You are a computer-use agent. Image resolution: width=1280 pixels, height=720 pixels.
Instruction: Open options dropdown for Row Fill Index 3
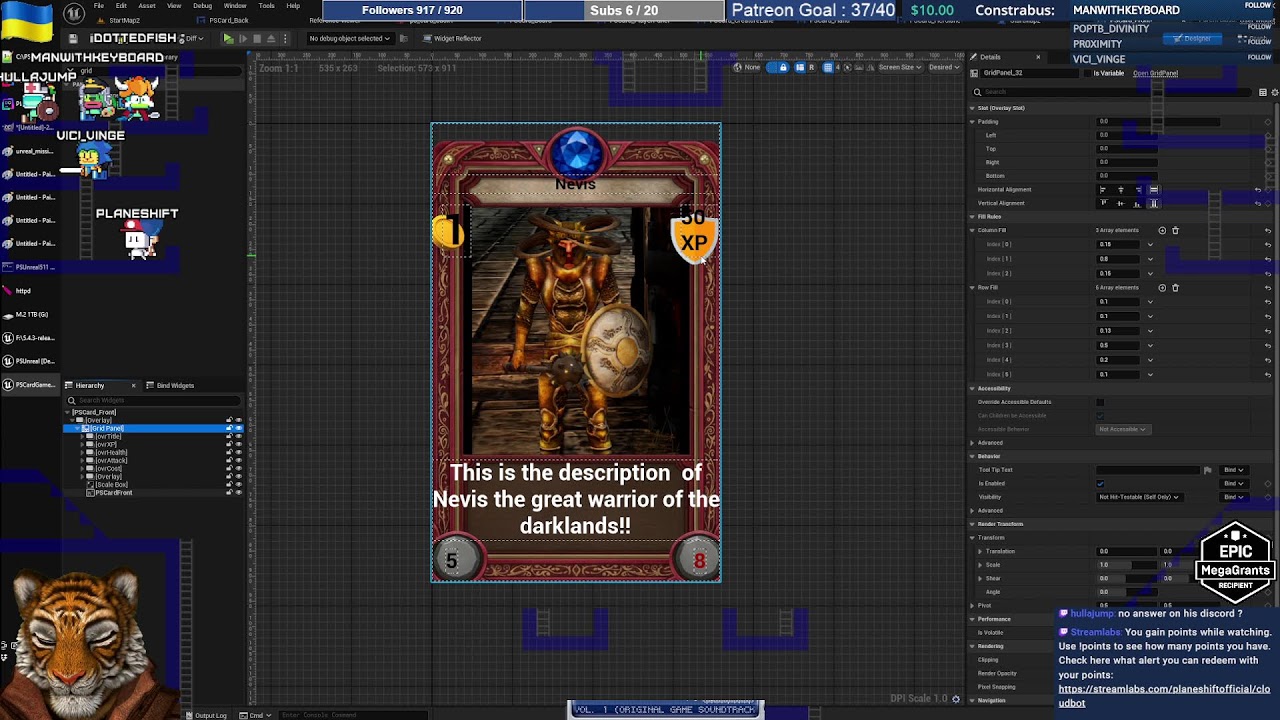coord(1150,345)
